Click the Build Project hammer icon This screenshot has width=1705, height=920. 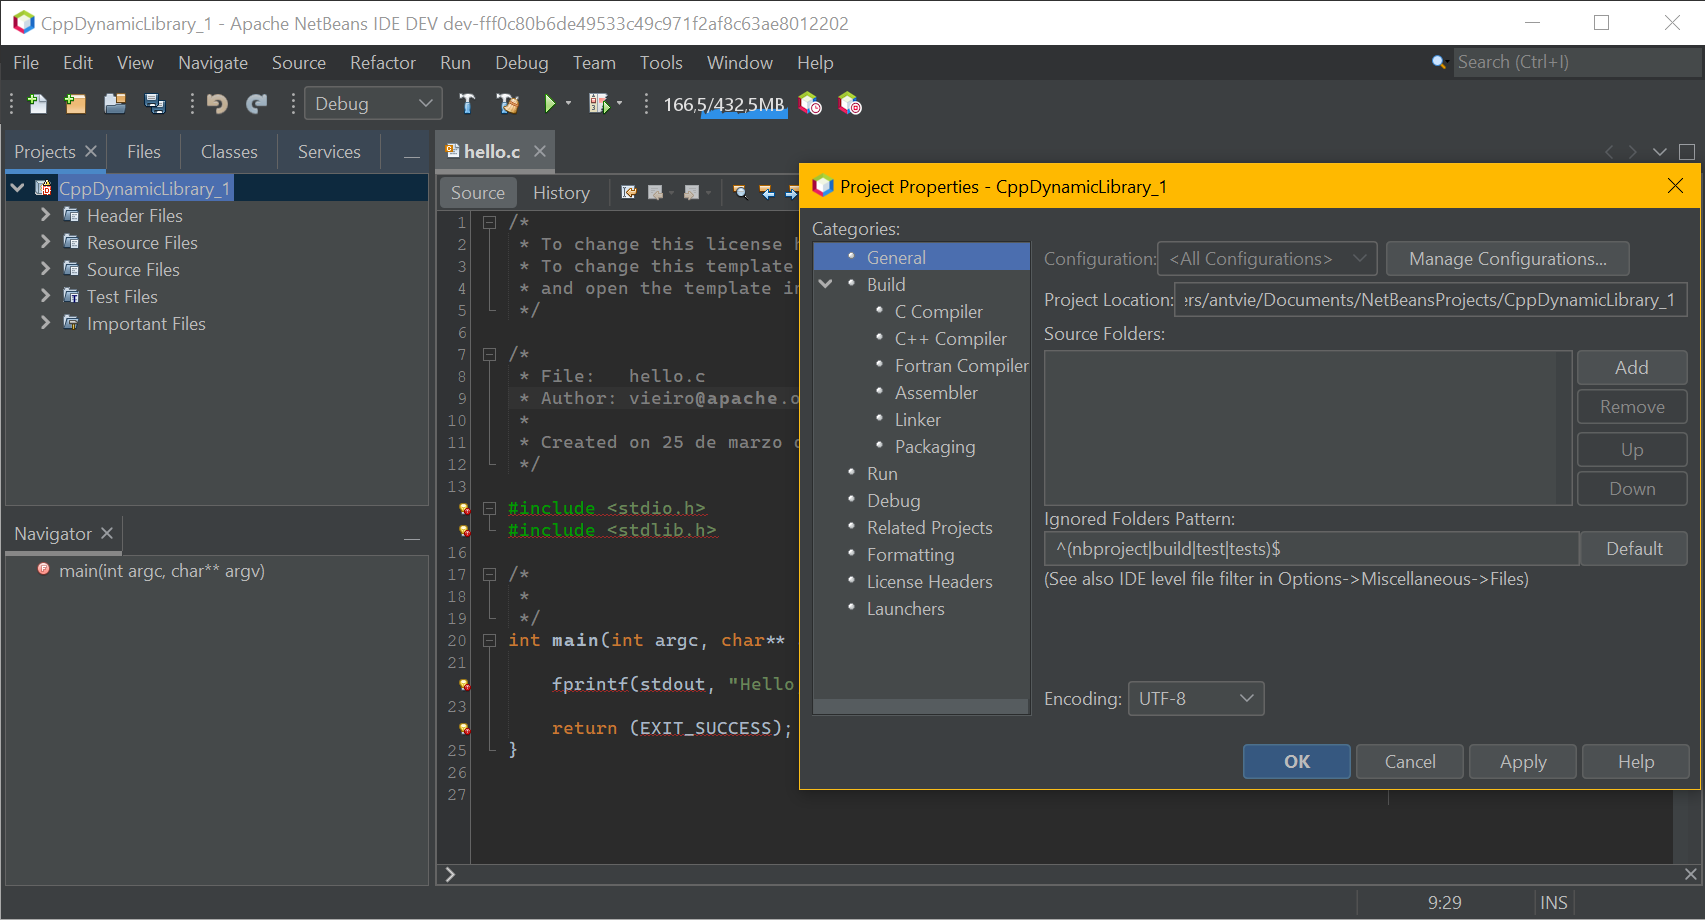click(467, 104)
